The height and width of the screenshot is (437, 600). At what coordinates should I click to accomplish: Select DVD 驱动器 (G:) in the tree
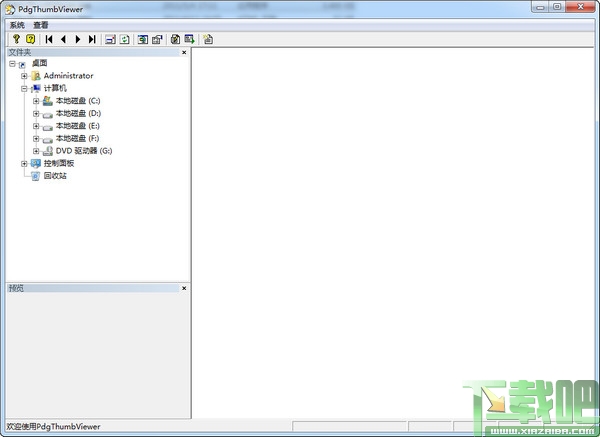pyautogui.click(x=84, y=151)
